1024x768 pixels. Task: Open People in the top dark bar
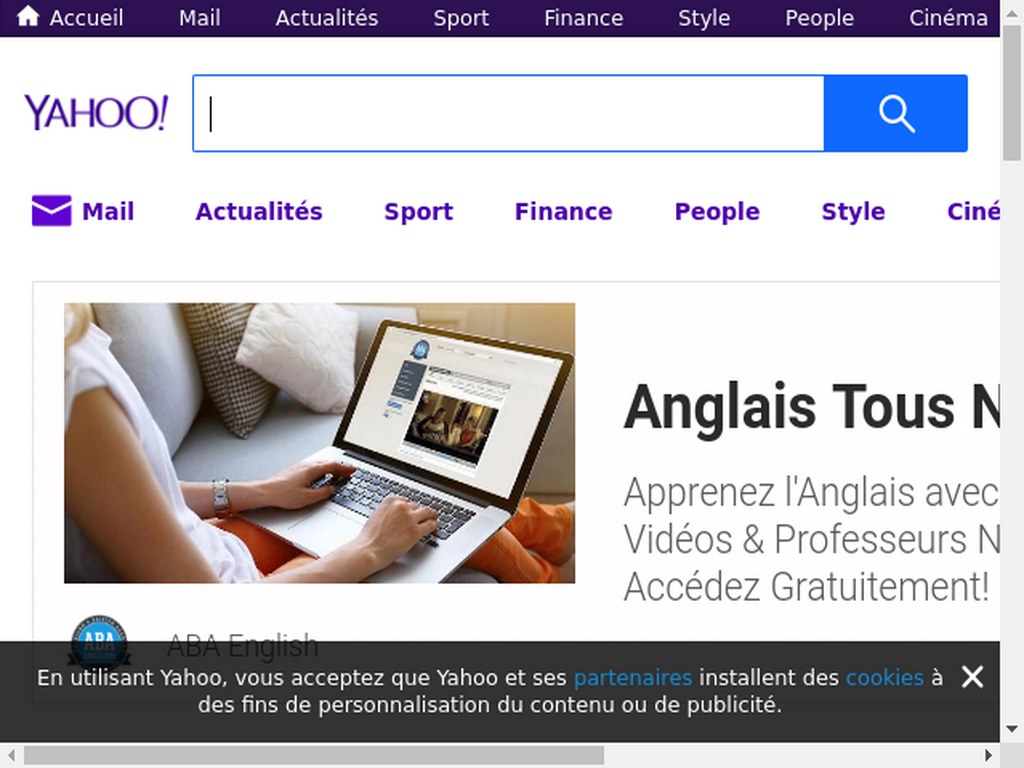(x=820, y=18)
